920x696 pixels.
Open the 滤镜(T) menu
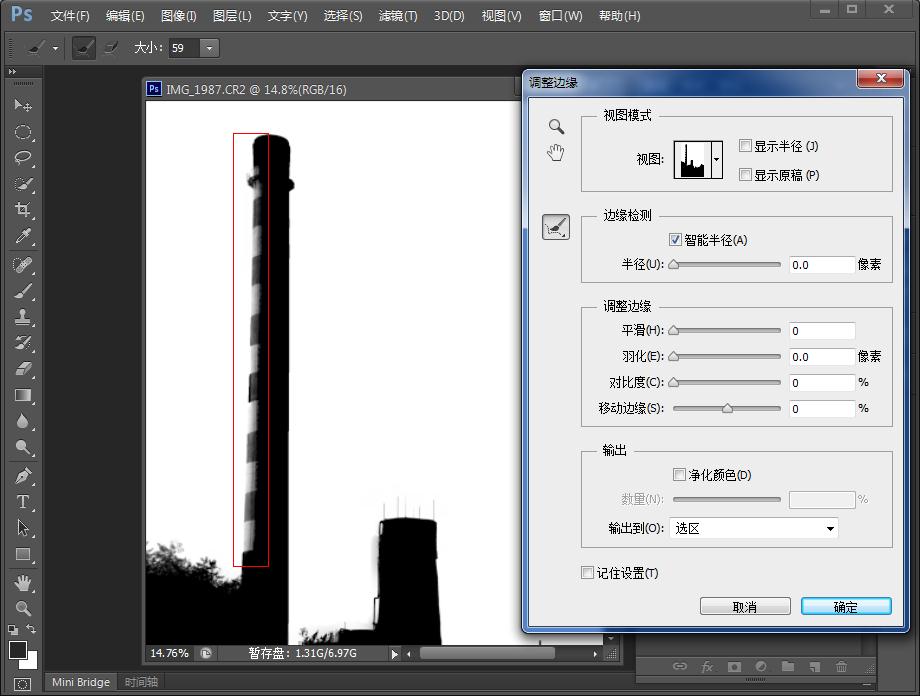398,16
